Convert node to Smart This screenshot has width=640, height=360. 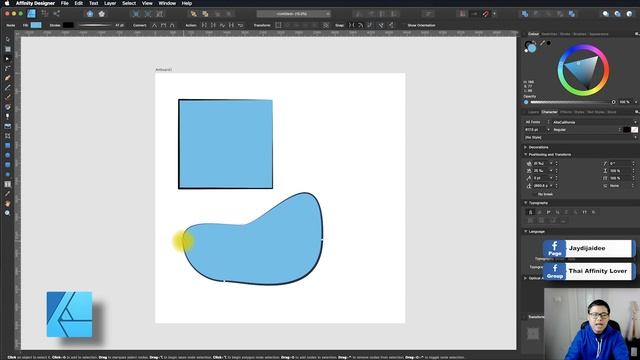(x=172, y=25)
